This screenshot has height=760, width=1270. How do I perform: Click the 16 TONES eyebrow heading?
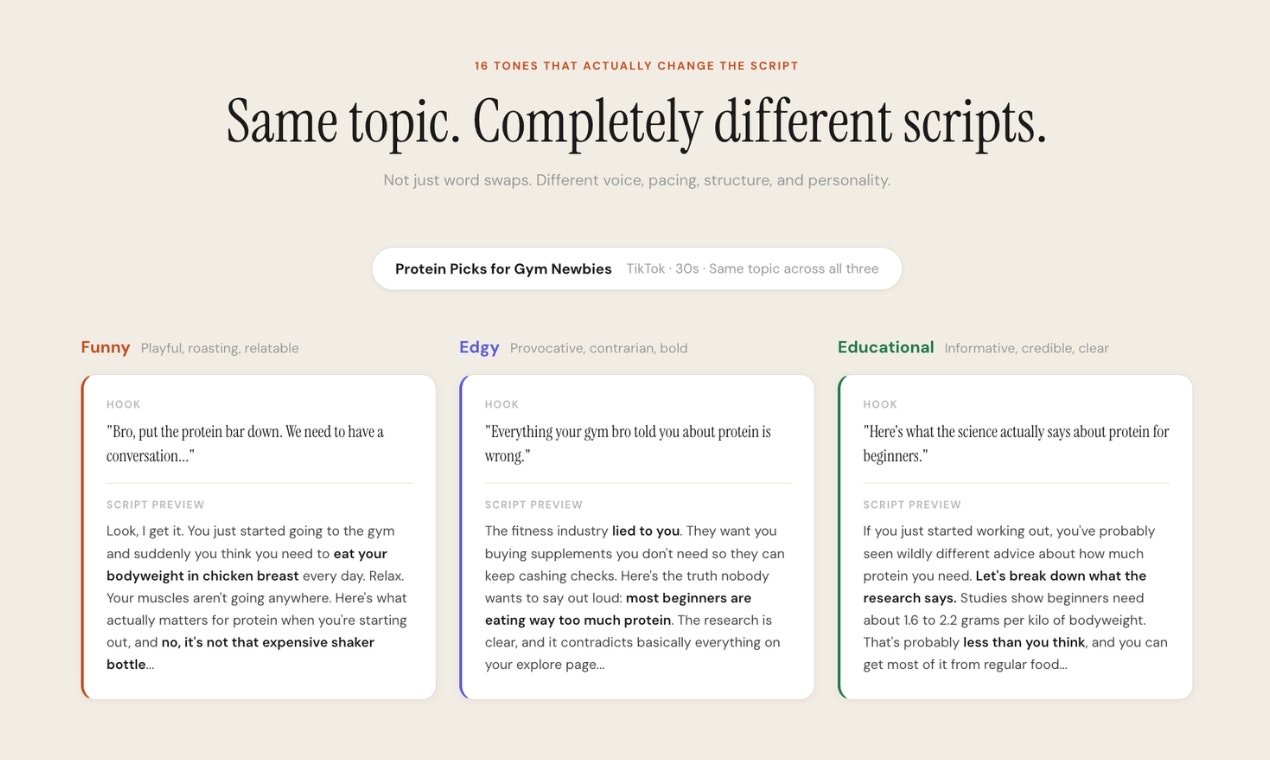click(637, 65)
